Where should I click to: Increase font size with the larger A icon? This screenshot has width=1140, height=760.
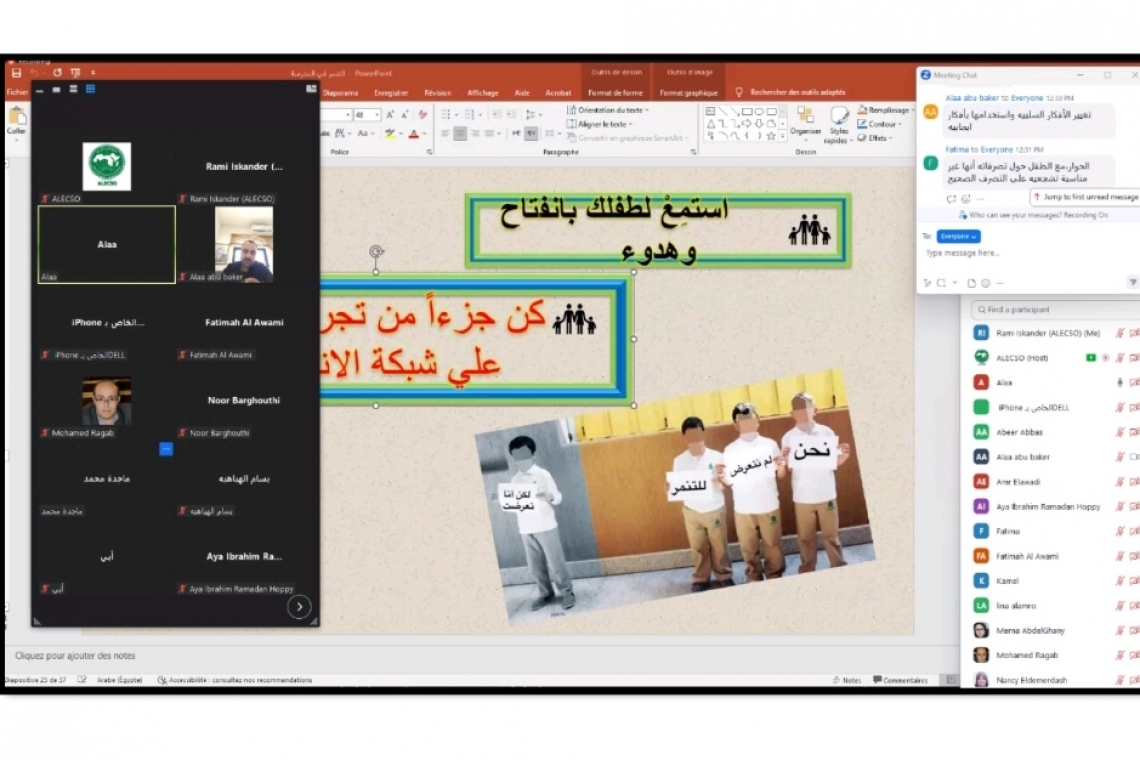[x=390, y=114]
